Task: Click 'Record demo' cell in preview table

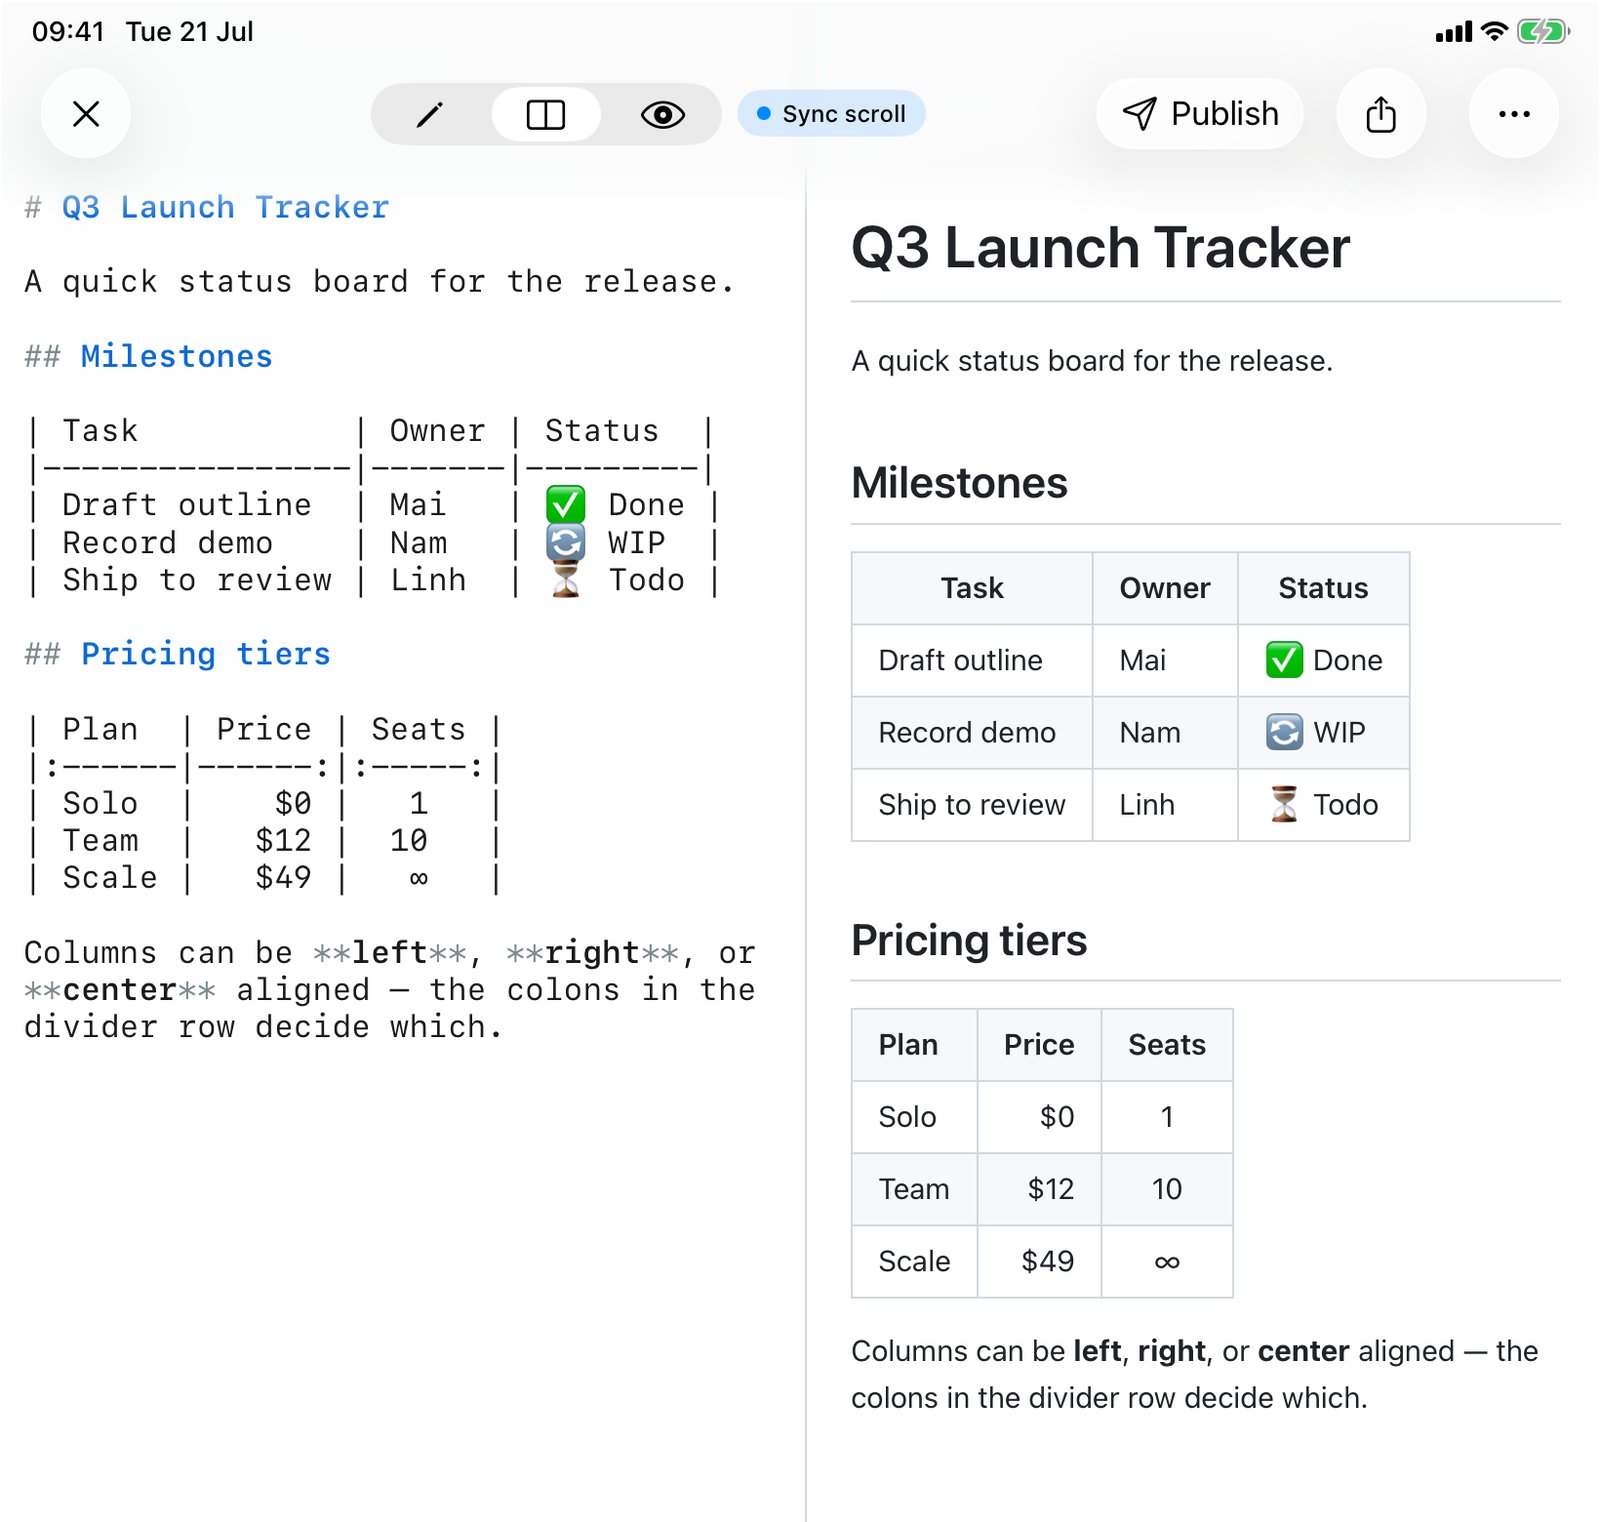Action: 972,732
